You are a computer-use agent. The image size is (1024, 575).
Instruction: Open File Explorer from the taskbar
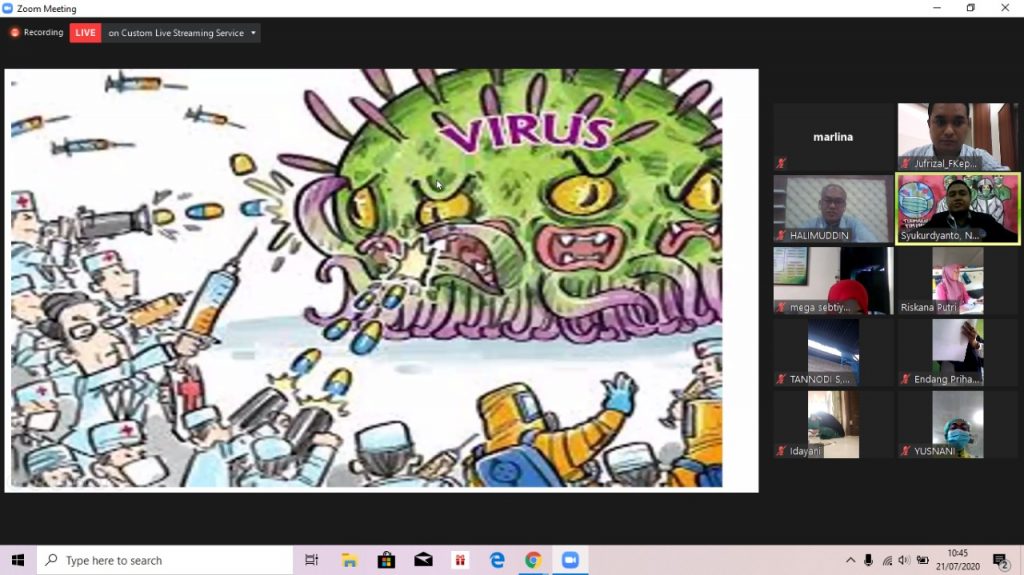coord(349,560)
